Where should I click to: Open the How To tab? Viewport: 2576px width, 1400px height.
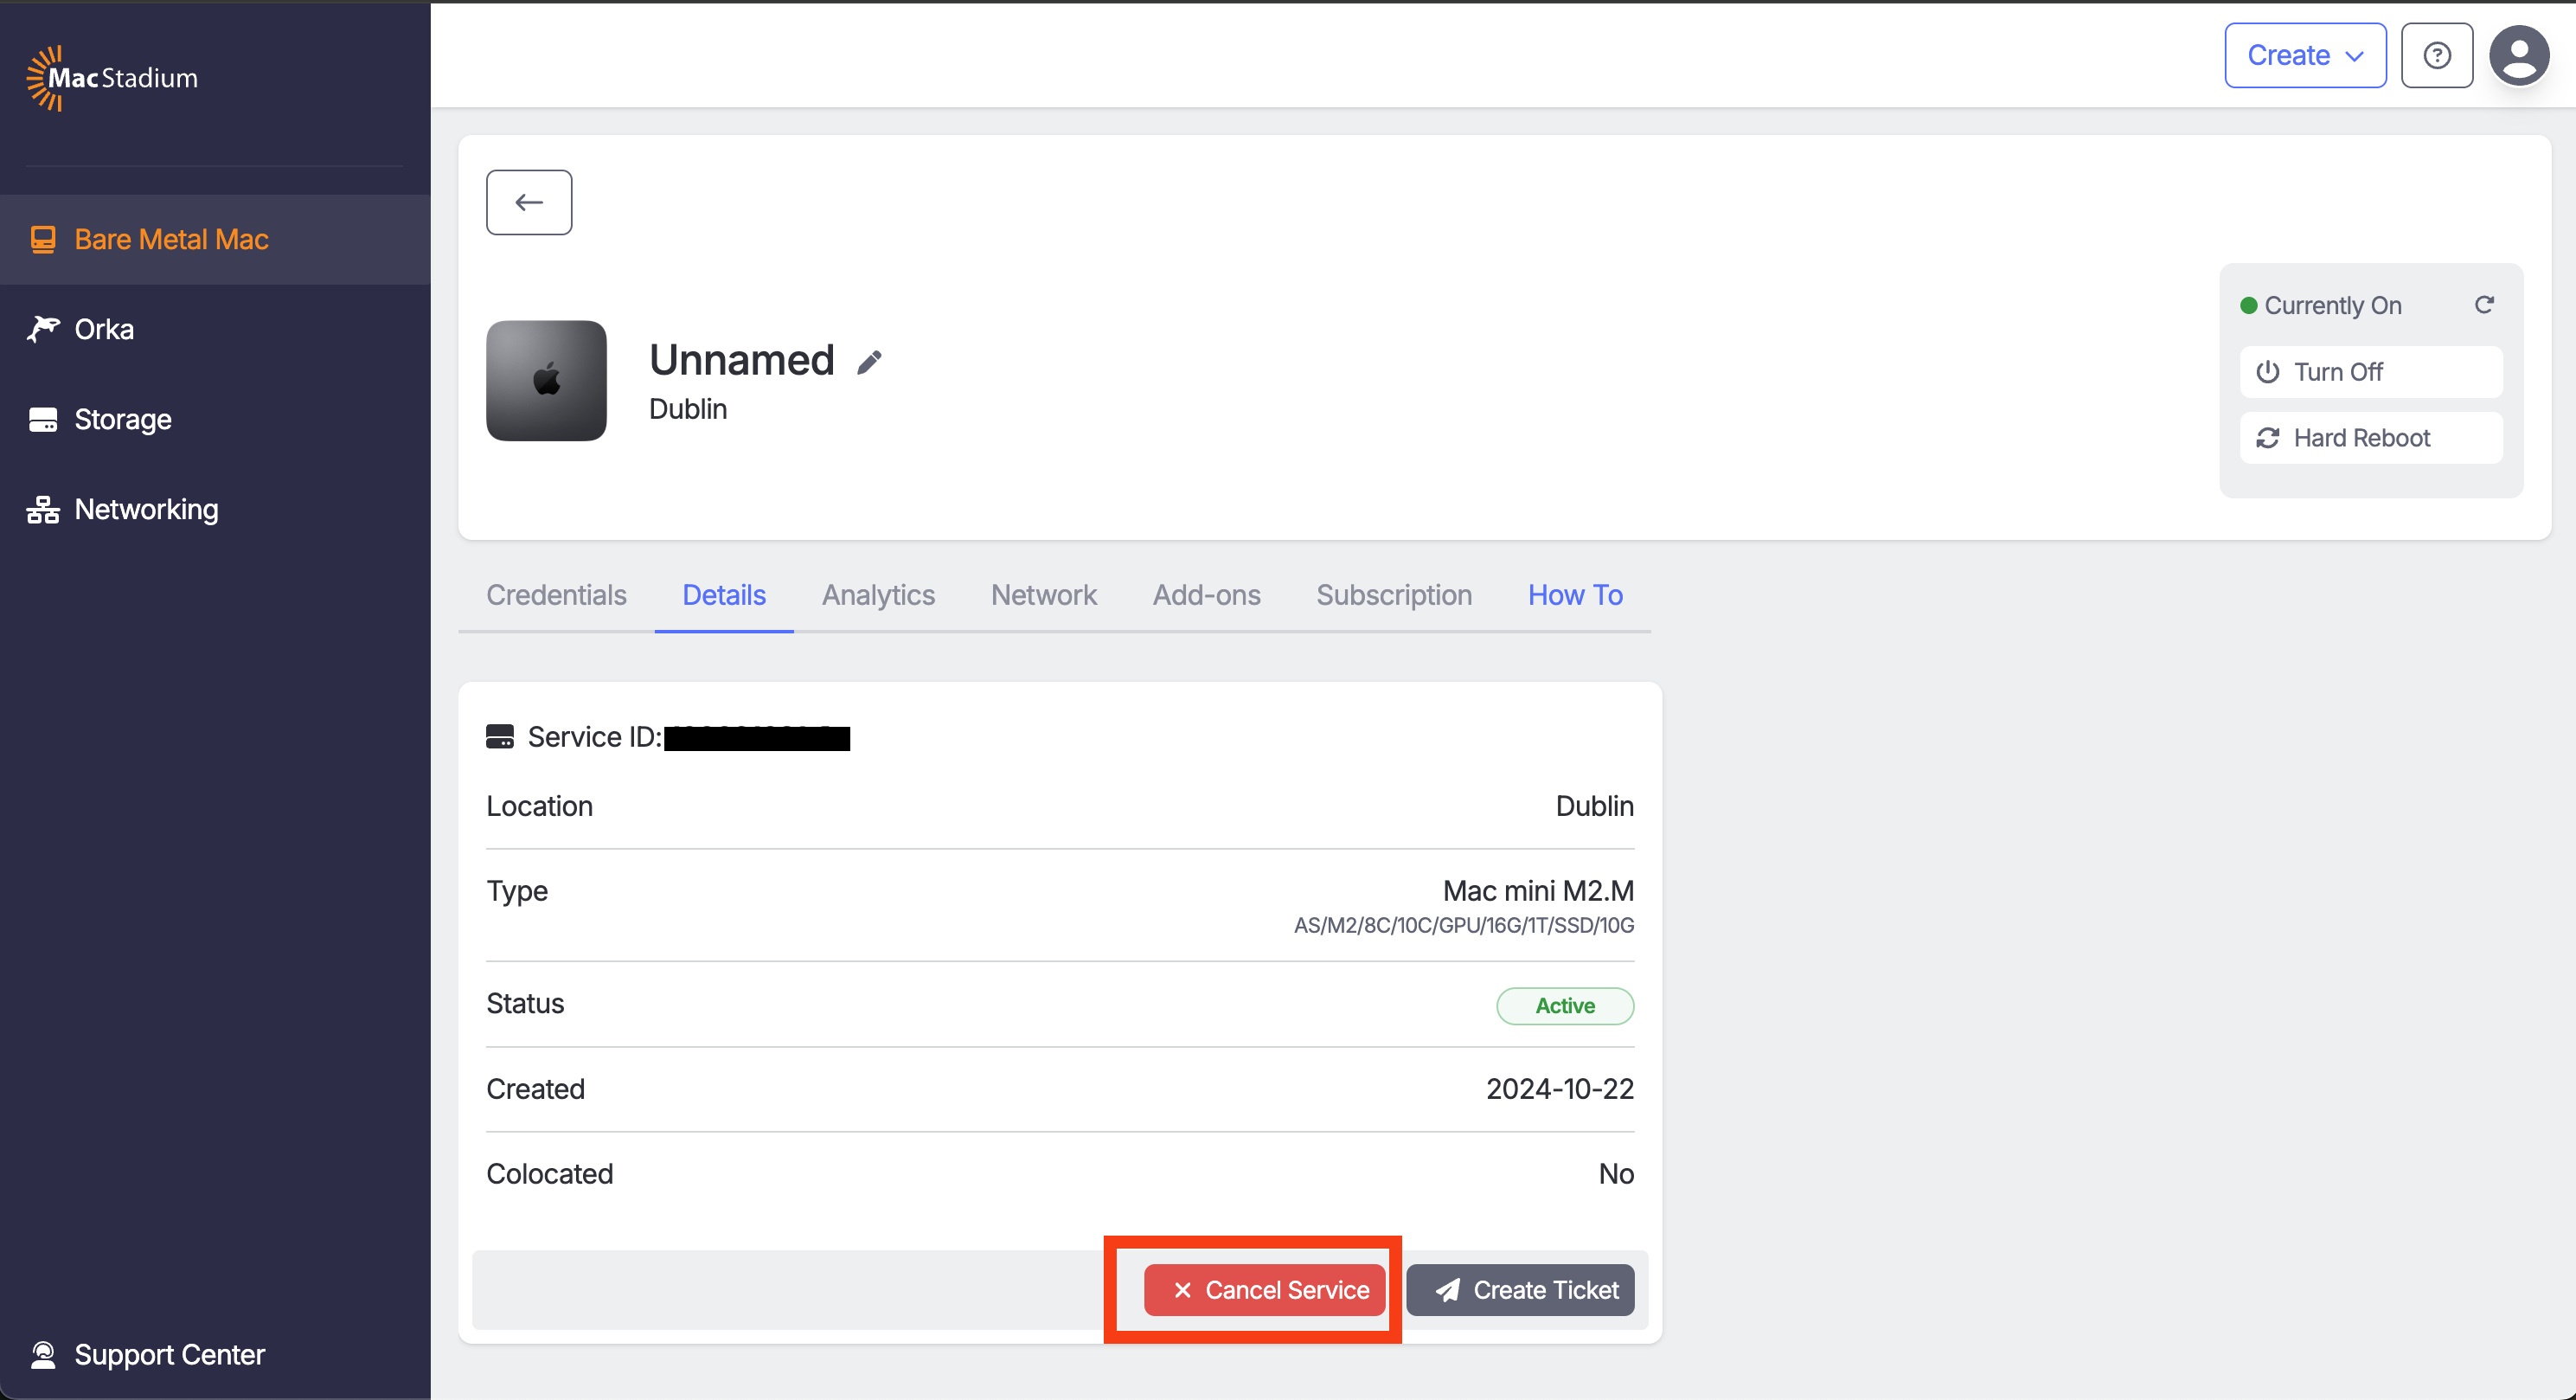point(1574,595)
